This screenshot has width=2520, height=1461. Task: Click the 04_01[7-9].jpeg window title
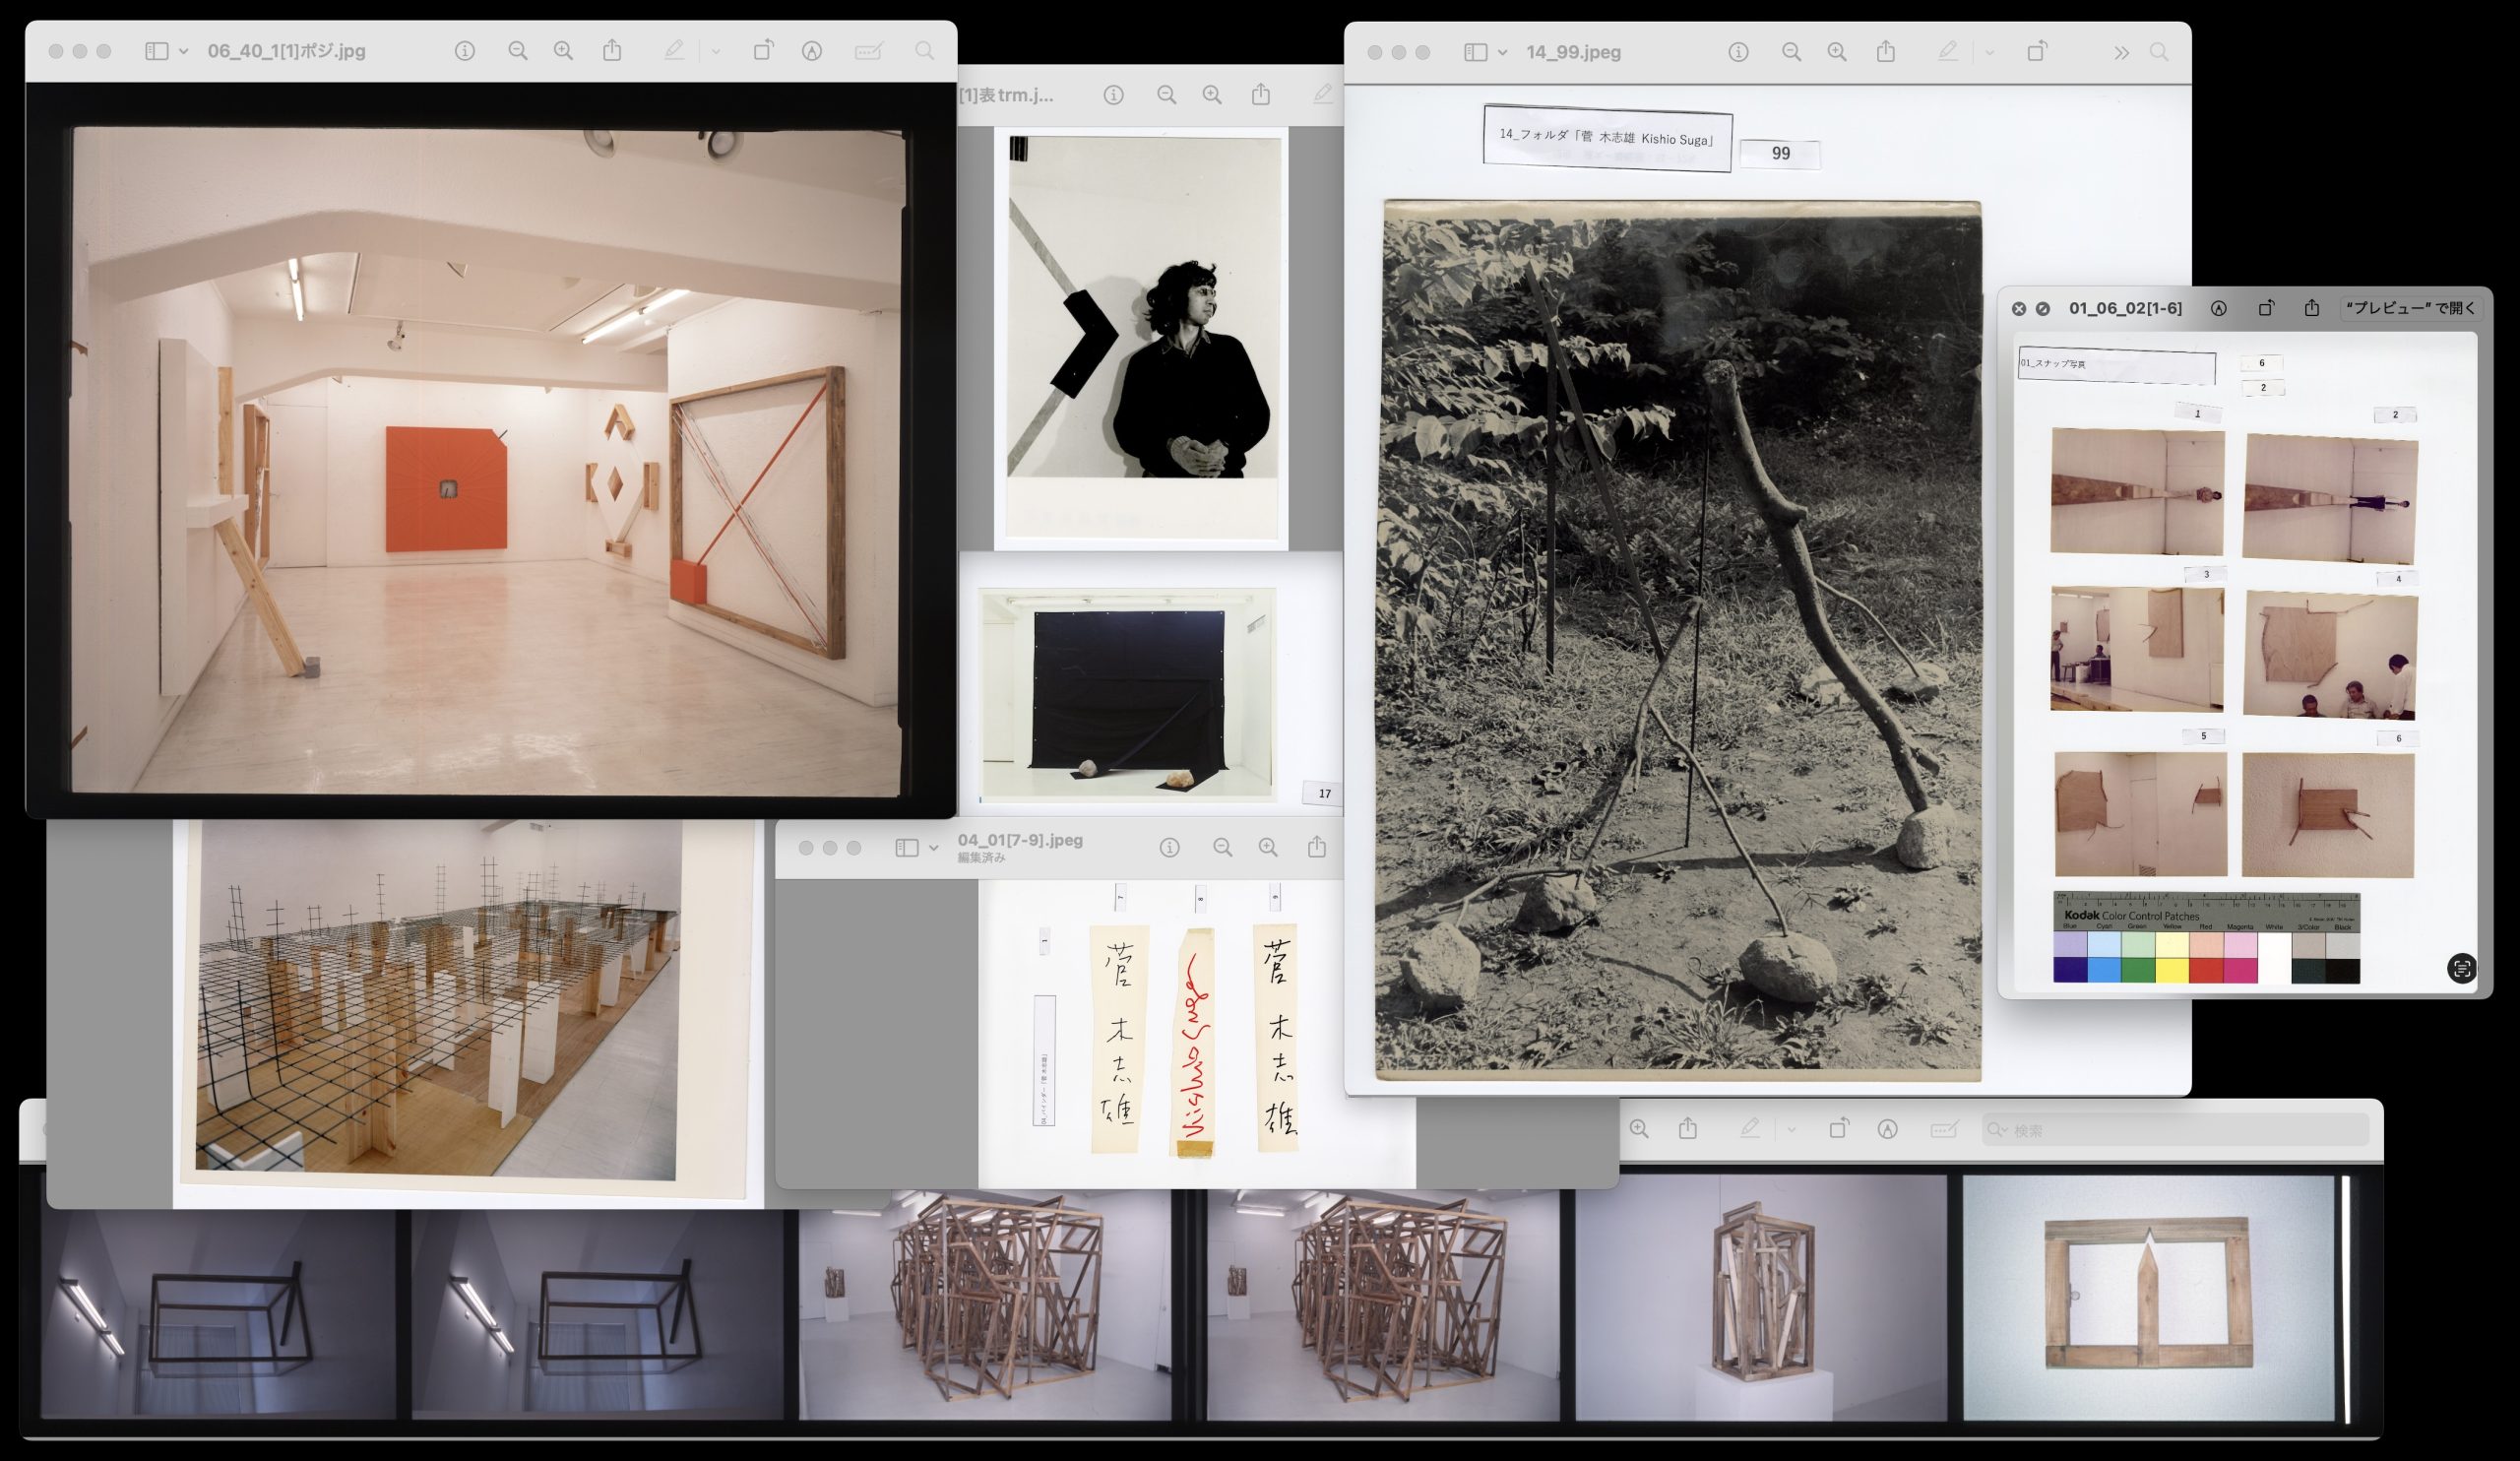pos(1020,840)
